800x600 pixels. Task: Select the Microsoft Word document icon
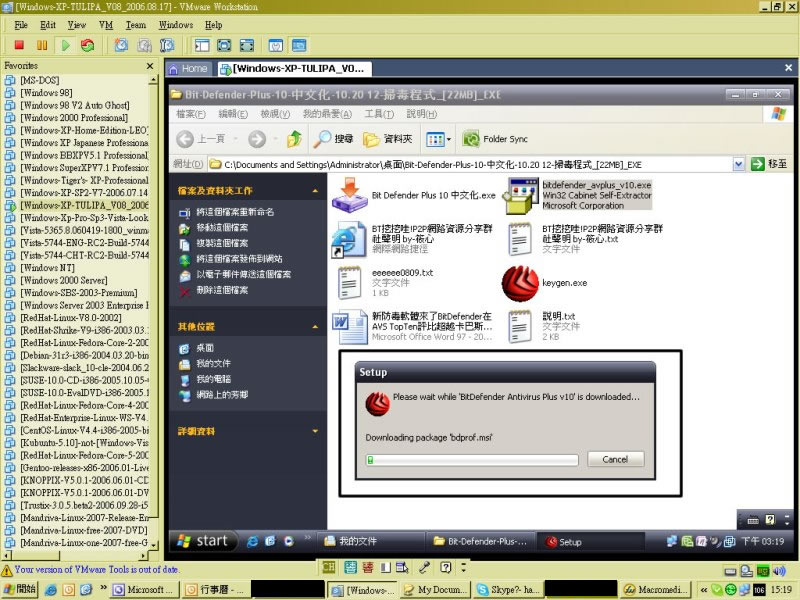pyautogui.click(x=349, y=327)
